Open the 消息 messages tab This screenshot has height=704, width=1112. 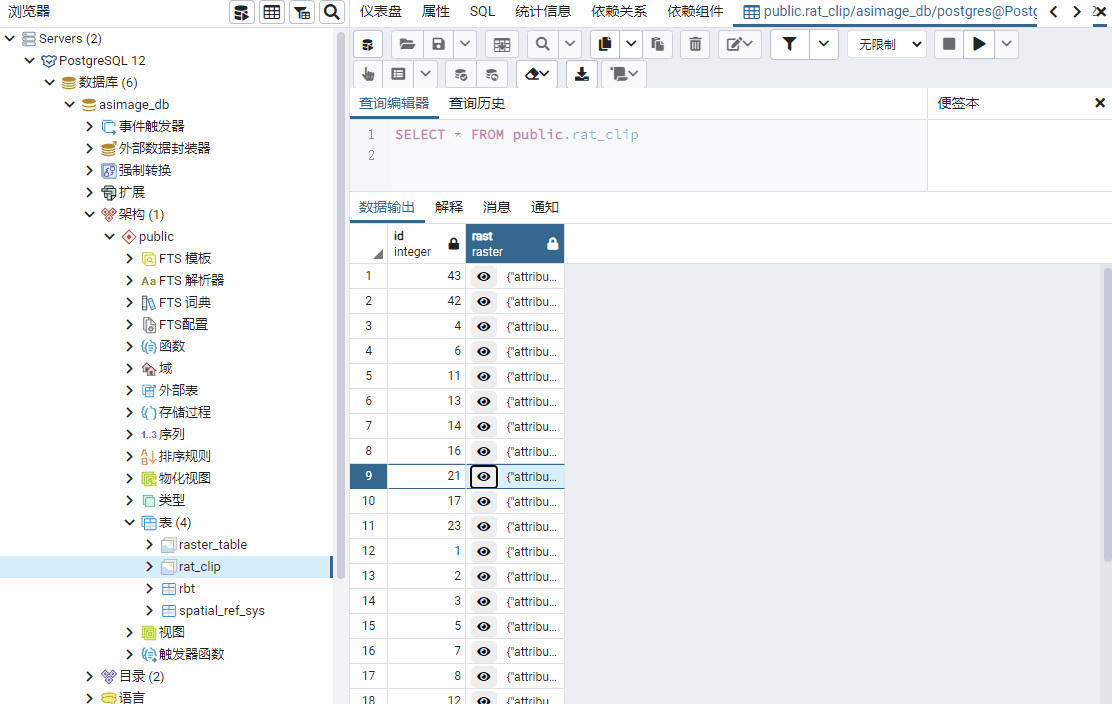[x=496, y=207]
